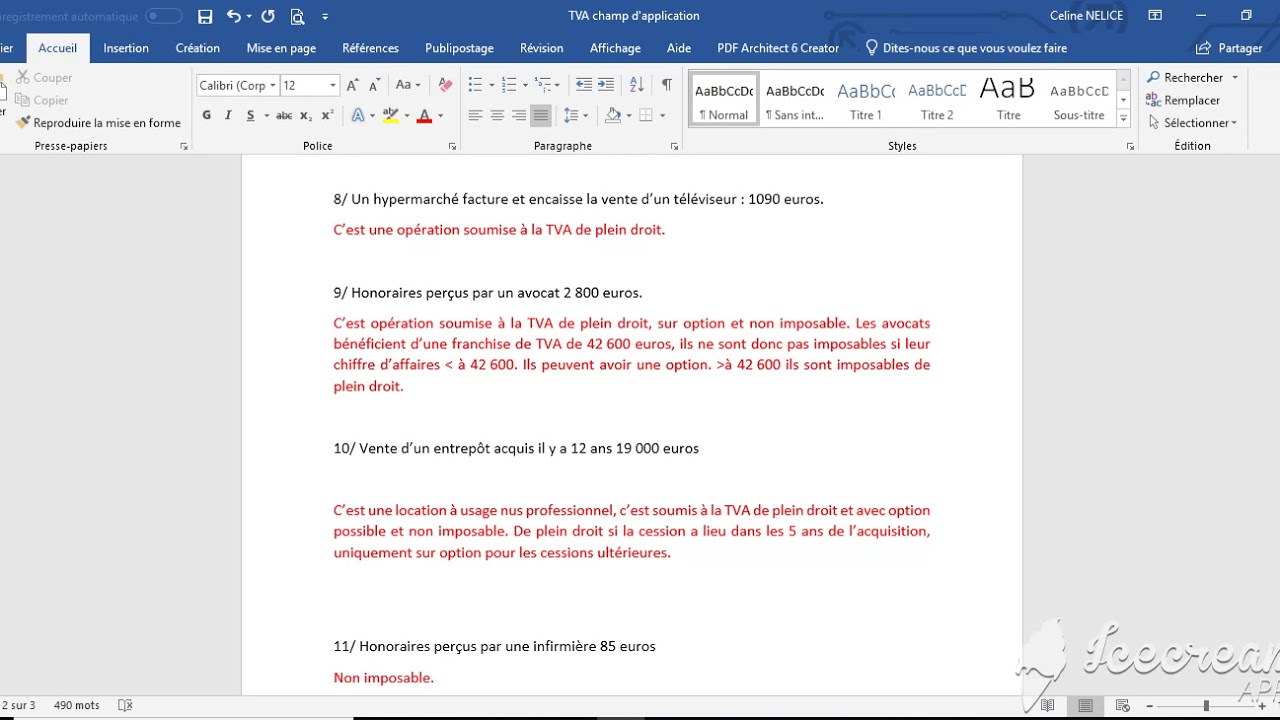
Task: Open line and paragraph spacing options
Action: tap(575, 116)
